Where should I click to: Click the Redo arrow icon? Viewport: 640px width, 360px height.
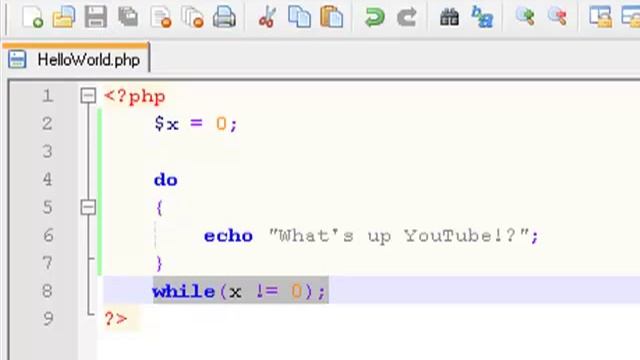click(407, 17)
